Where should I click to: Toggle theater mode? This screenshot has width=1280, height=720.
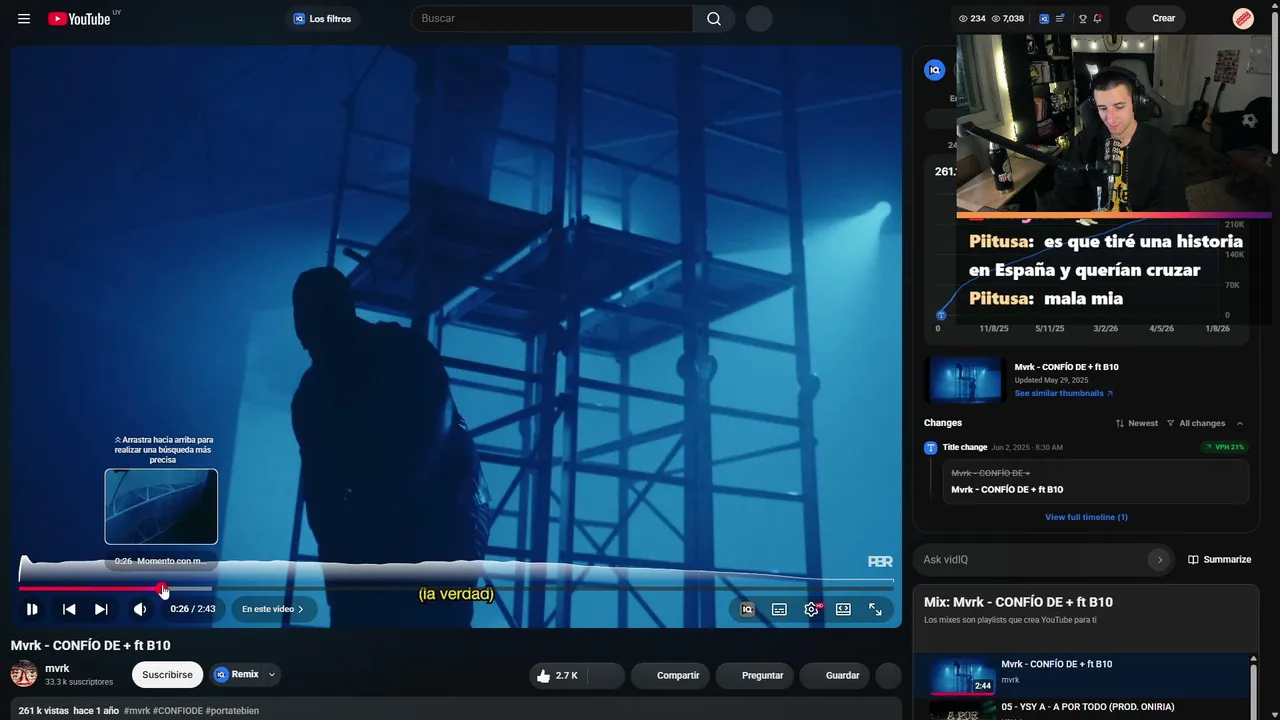coord(843,609)
